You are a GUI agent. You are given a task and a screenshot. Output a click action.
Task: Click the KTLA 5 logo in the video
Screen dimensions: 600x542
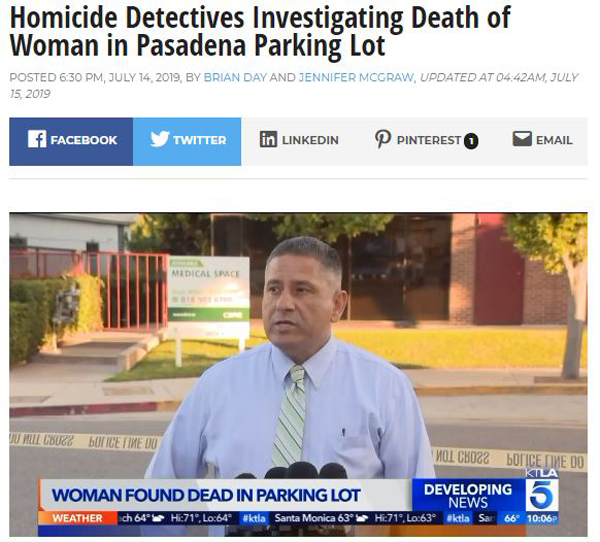[x=542, y=490]
